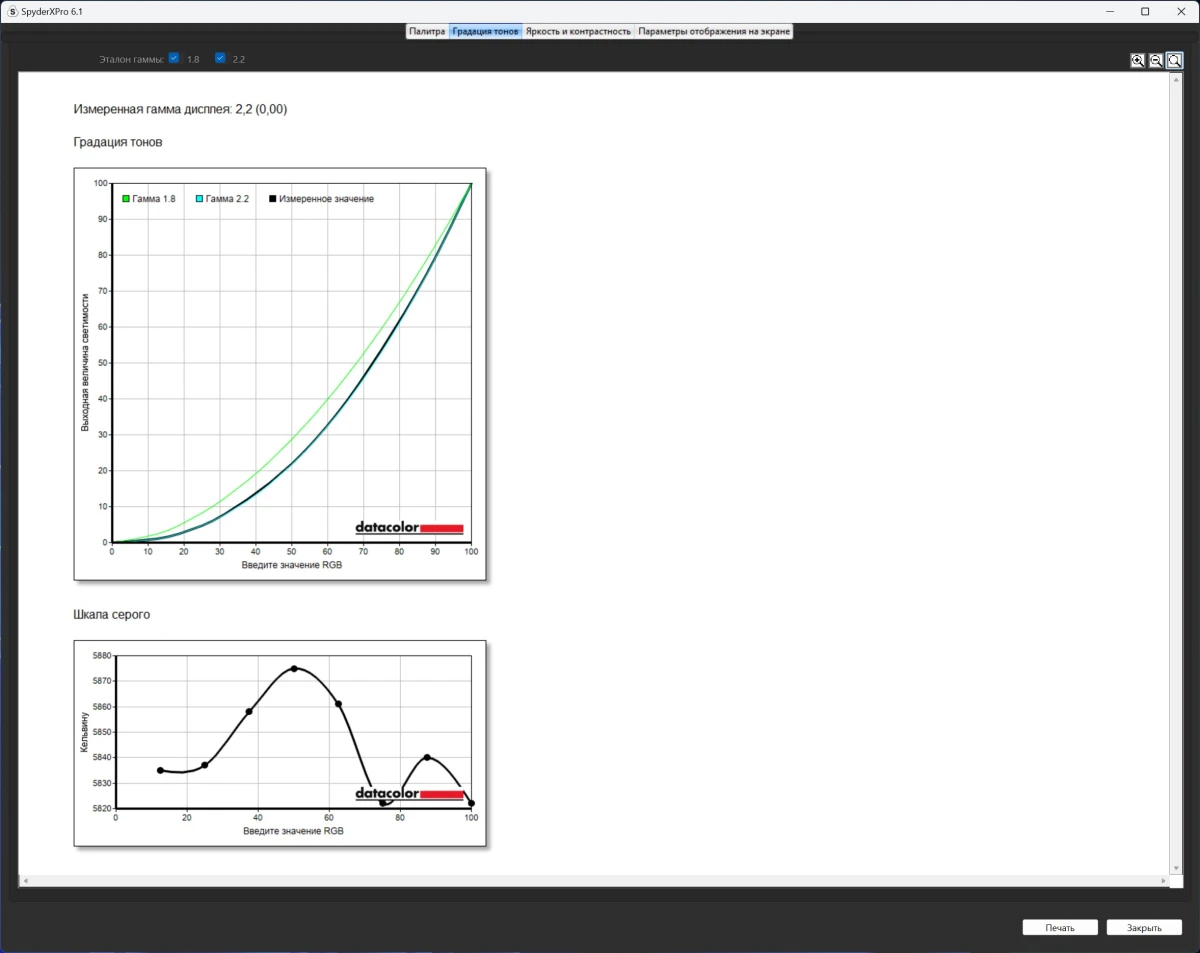
Task: Click the Шкала серого heading
Action: click(x=112, y=614)
